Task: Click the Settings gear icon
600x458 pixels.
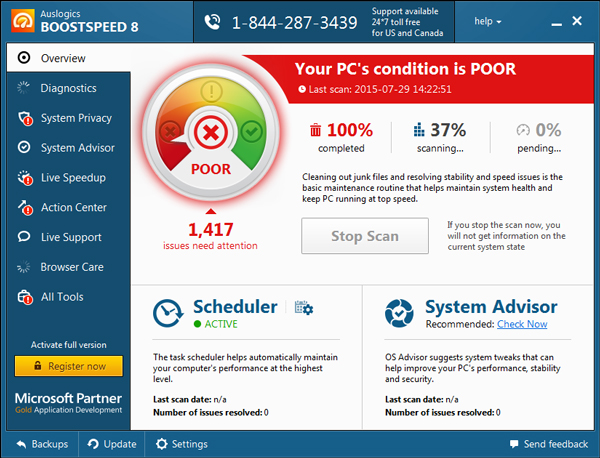Action: [x=161, y=444]
